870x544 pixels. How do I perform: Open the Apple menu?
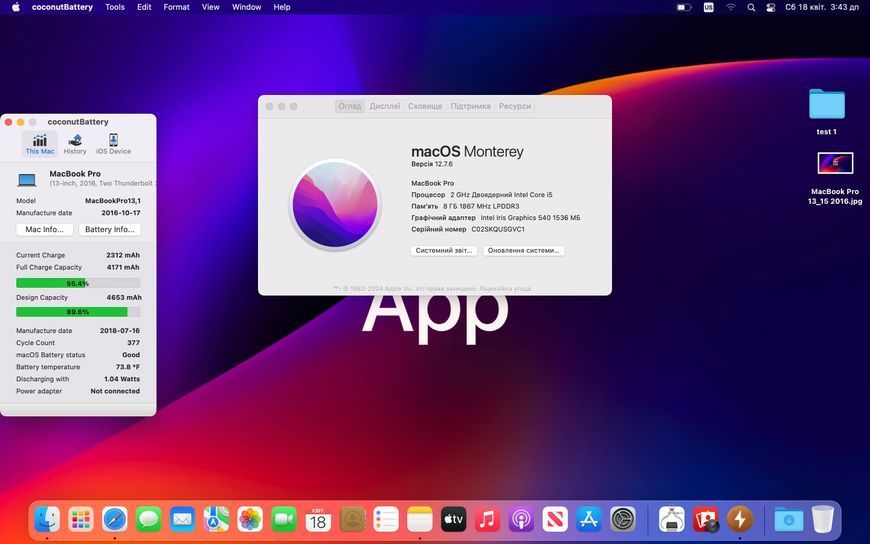[16, 7]
